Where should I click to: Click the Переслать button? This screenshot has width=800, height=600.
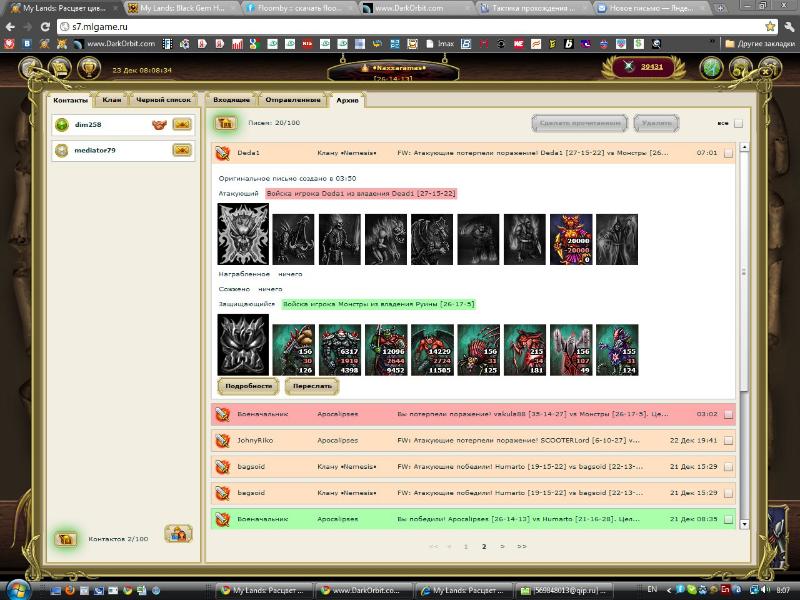pyautogui.click(x=312, y=386)
